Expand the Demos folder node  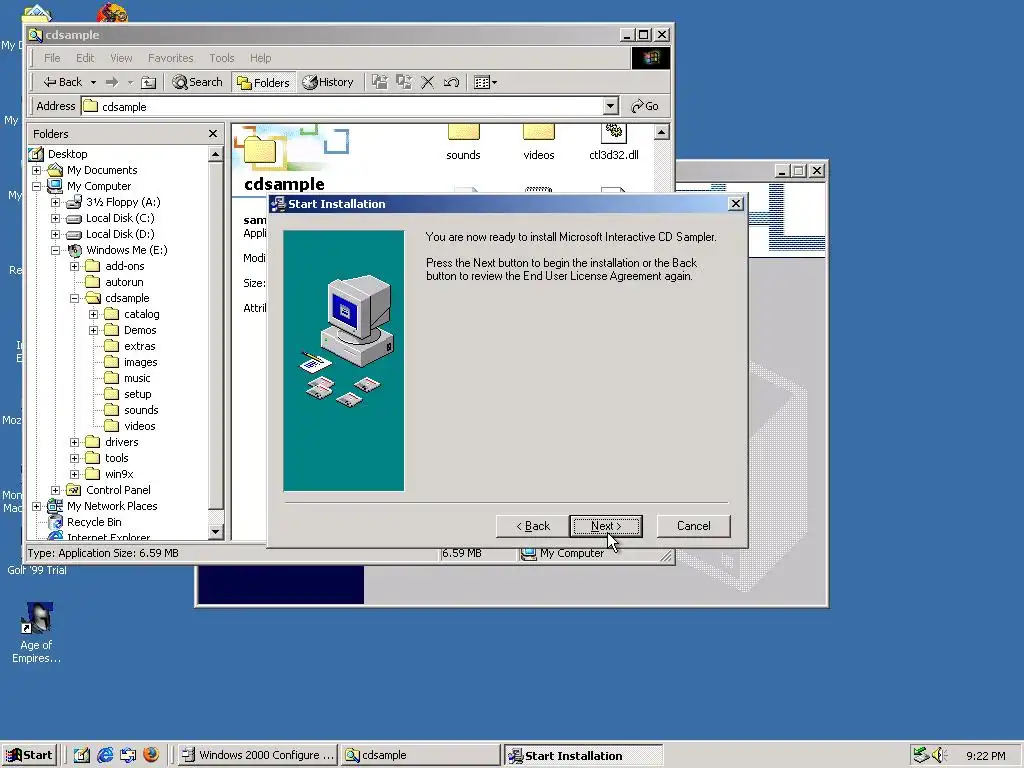[93, 330]
